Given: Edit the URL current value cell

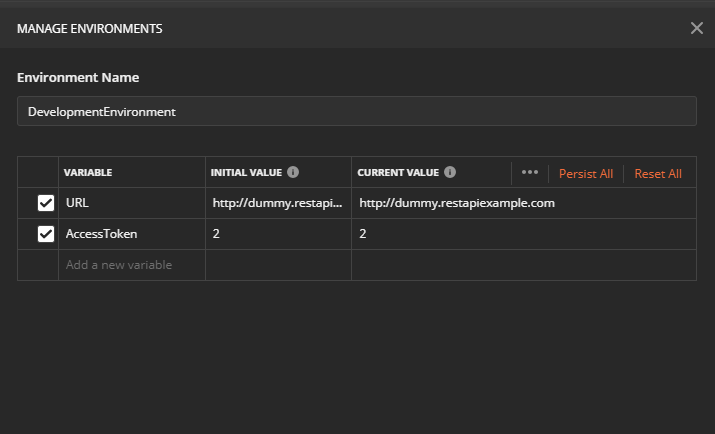Looking at the screenshot, I should click(522, 203).
